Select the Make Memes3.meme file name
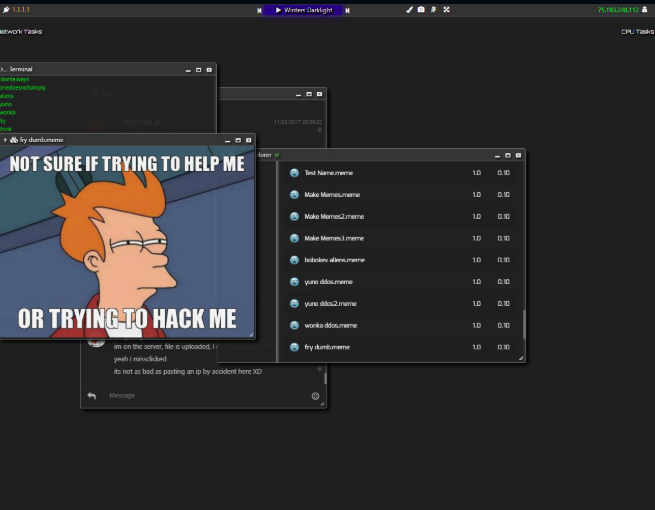 click(334, 239)
